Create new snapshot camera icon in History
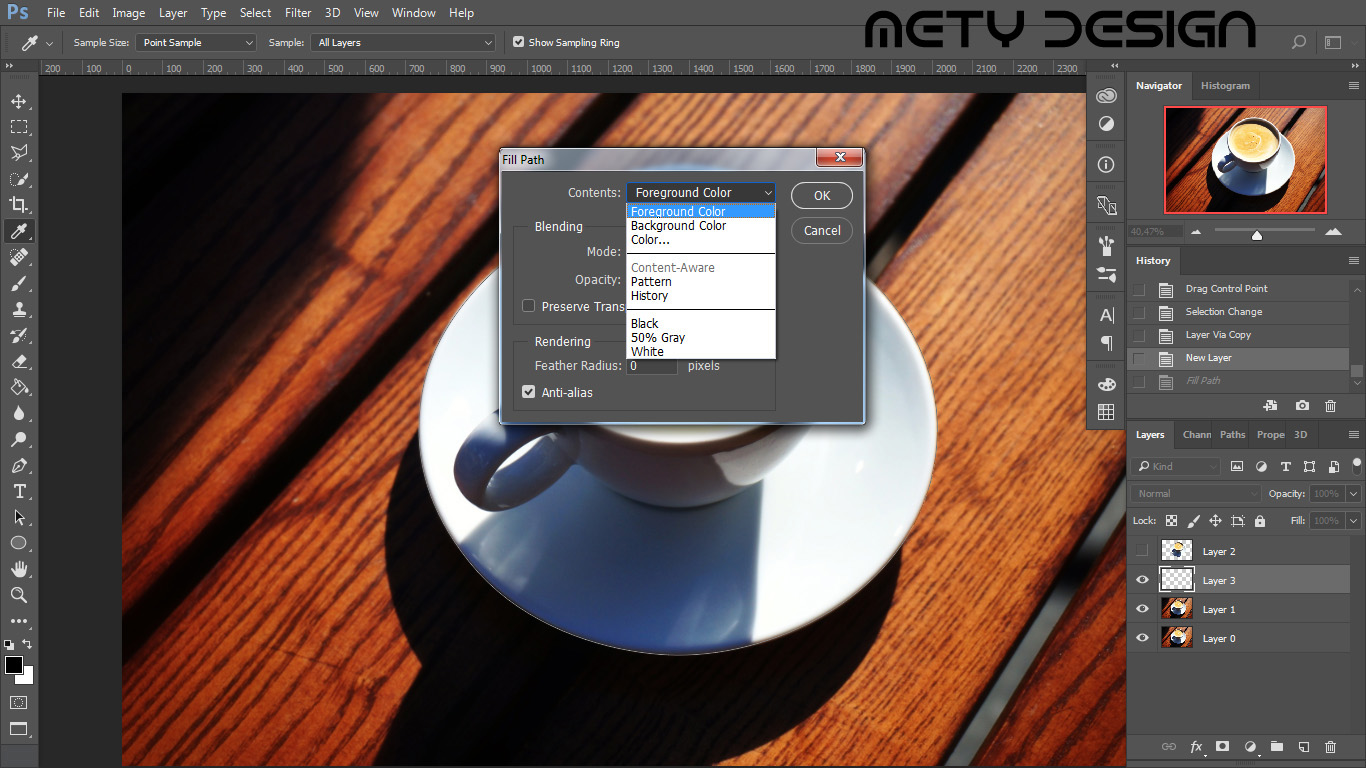The height and width of the screenshot is (768, 1366). pos(1302,406)
